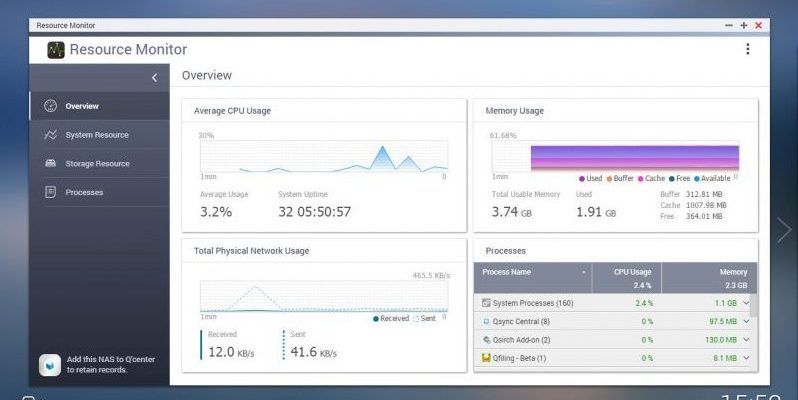Screen dimensions: 798x400
Task: Click the Available legend color dot
Action: pyautogui.click(x=697, y=179)
